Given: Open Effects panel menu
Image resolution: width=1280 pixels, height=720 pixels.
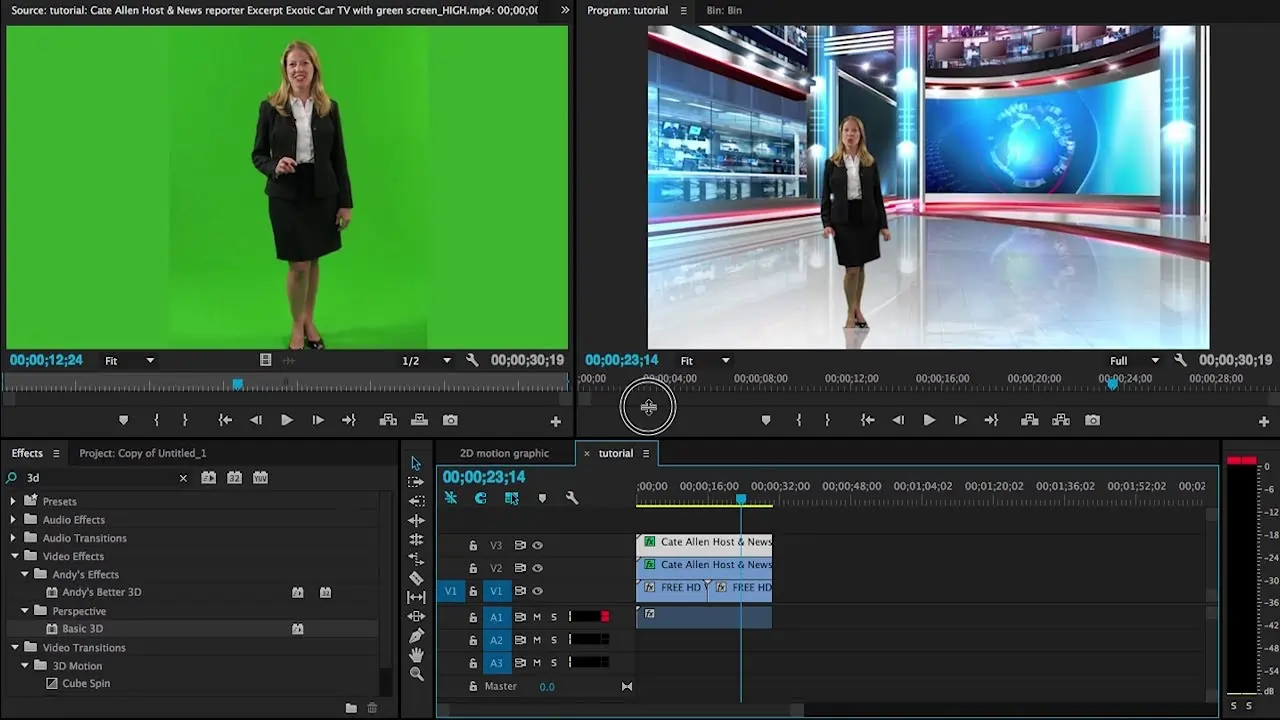Looking at the screenshot, I should (56, 453).
